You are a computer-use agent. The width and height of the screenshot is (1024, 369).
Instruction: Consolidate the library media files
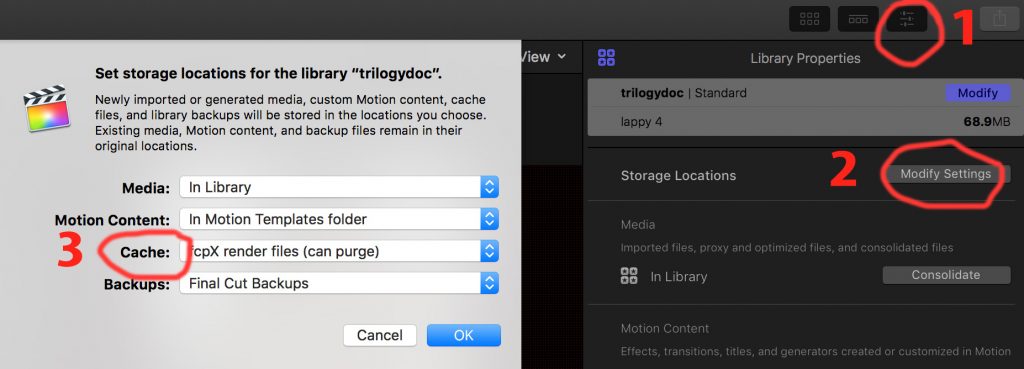point(946,275)
